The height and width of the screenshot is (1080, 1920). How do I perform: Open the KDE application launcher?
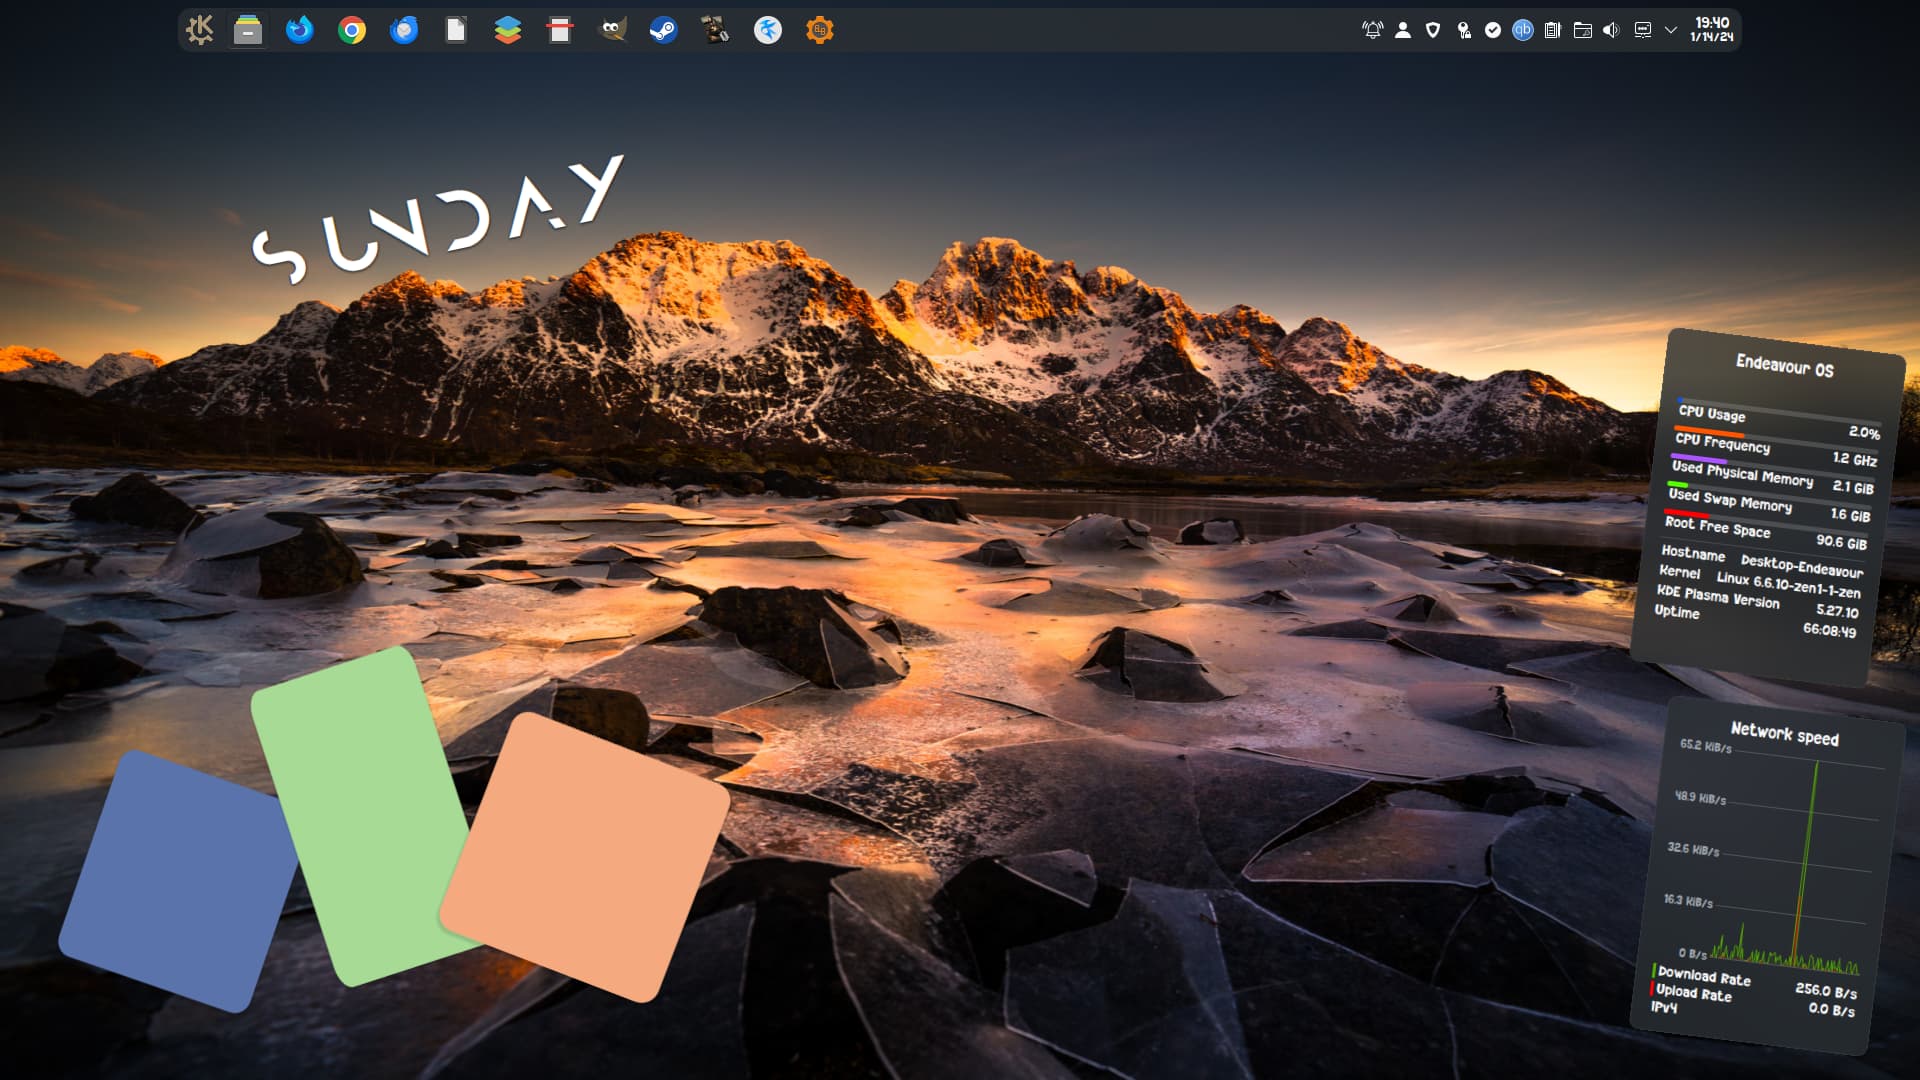coord(200,30)
